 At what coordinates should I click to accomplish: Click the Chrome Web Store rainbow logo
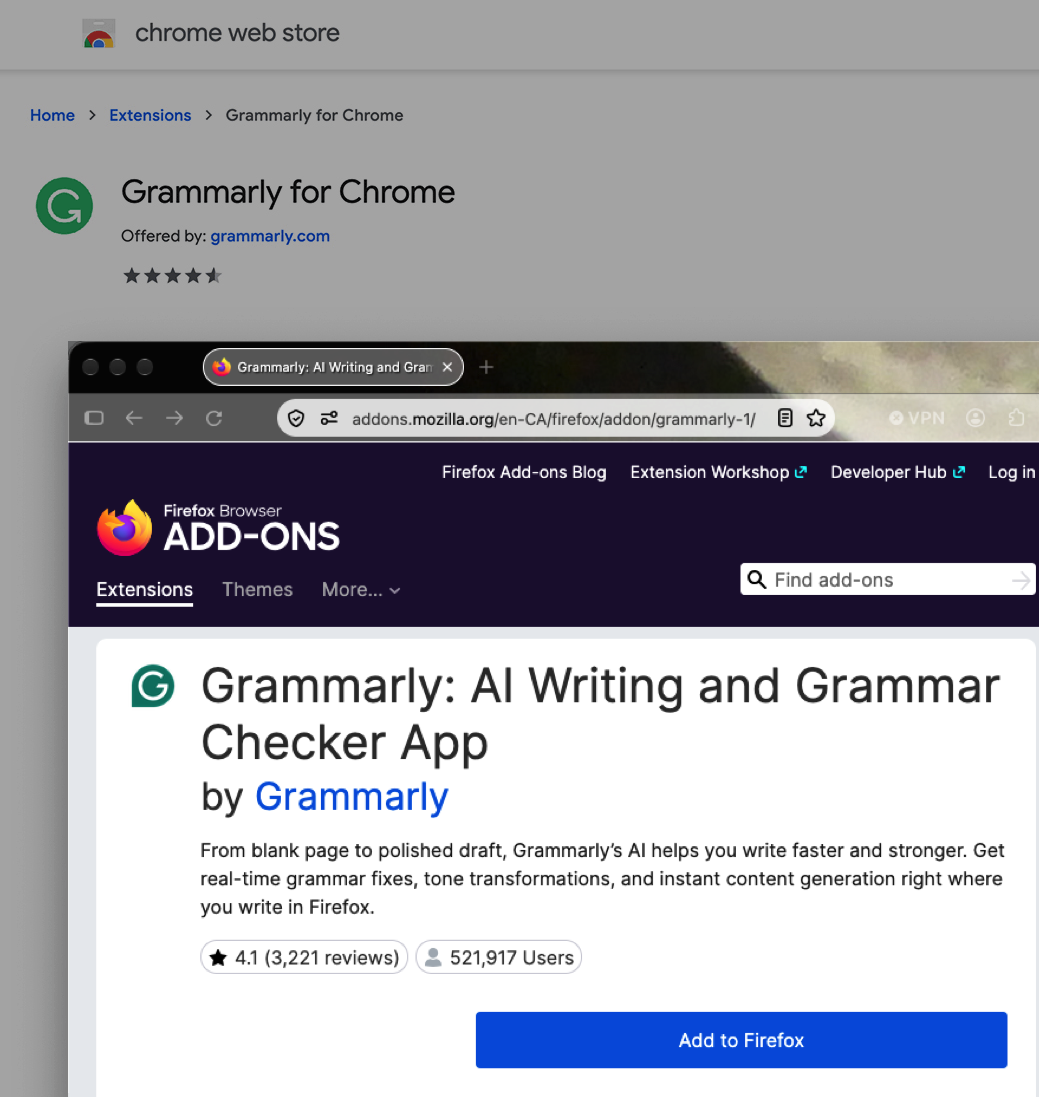click(x=99, y=34)
